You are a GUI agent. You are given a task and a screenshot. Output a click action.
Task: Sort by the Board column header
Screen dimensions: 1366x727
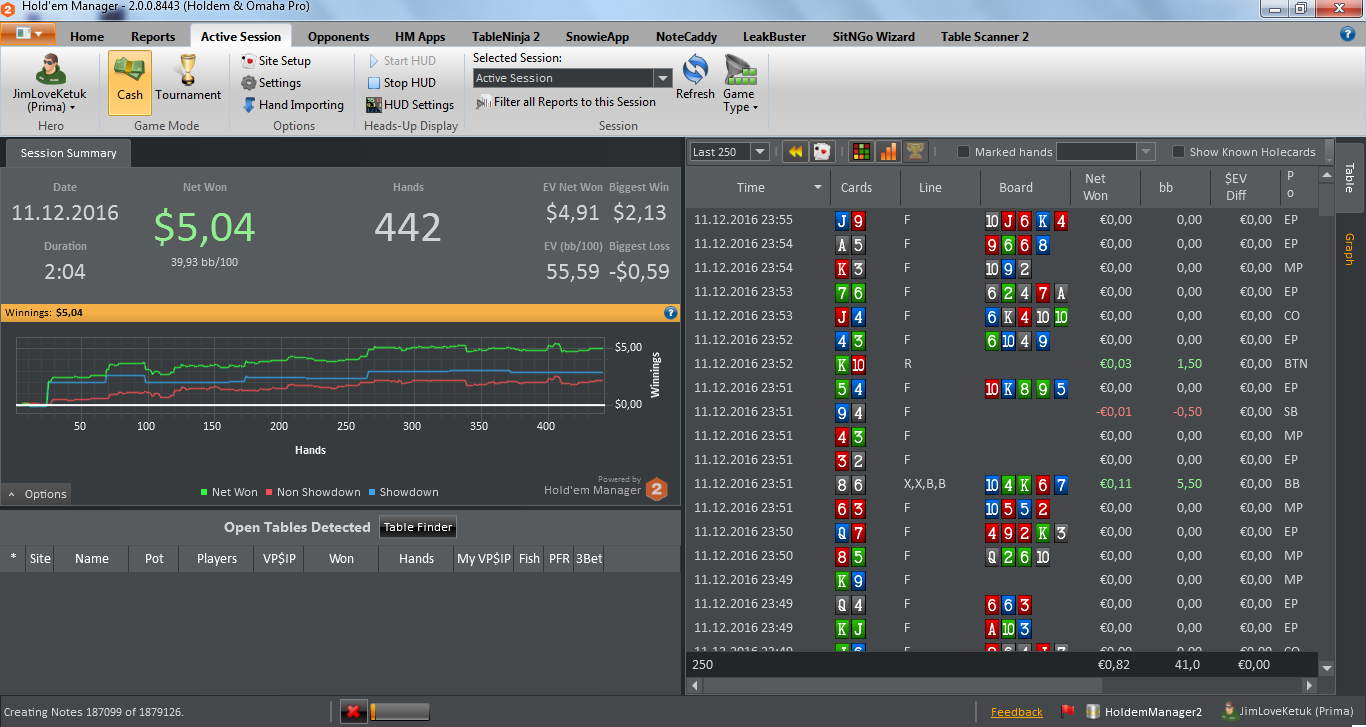click(x=1015, y=187)
